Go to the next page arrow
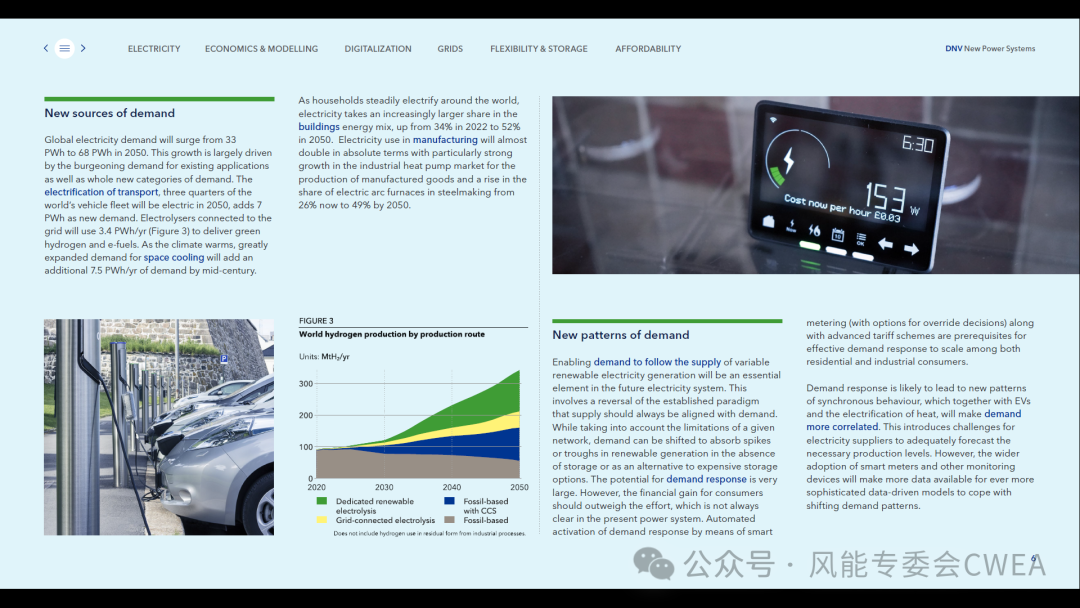The image size is (1080, 608). [83, 48]
